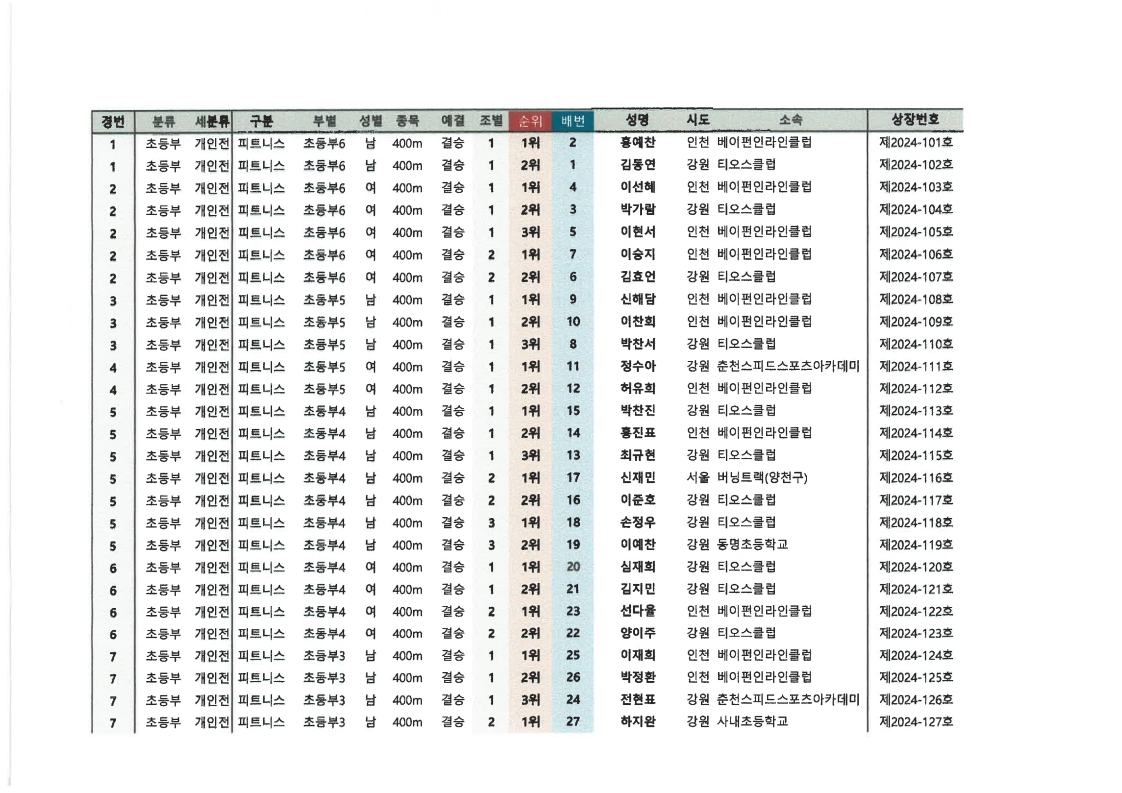The width and height of the screenshot is (1122, 793).
Task: Select the name 정수아
Action: click(x=638, y=366)
